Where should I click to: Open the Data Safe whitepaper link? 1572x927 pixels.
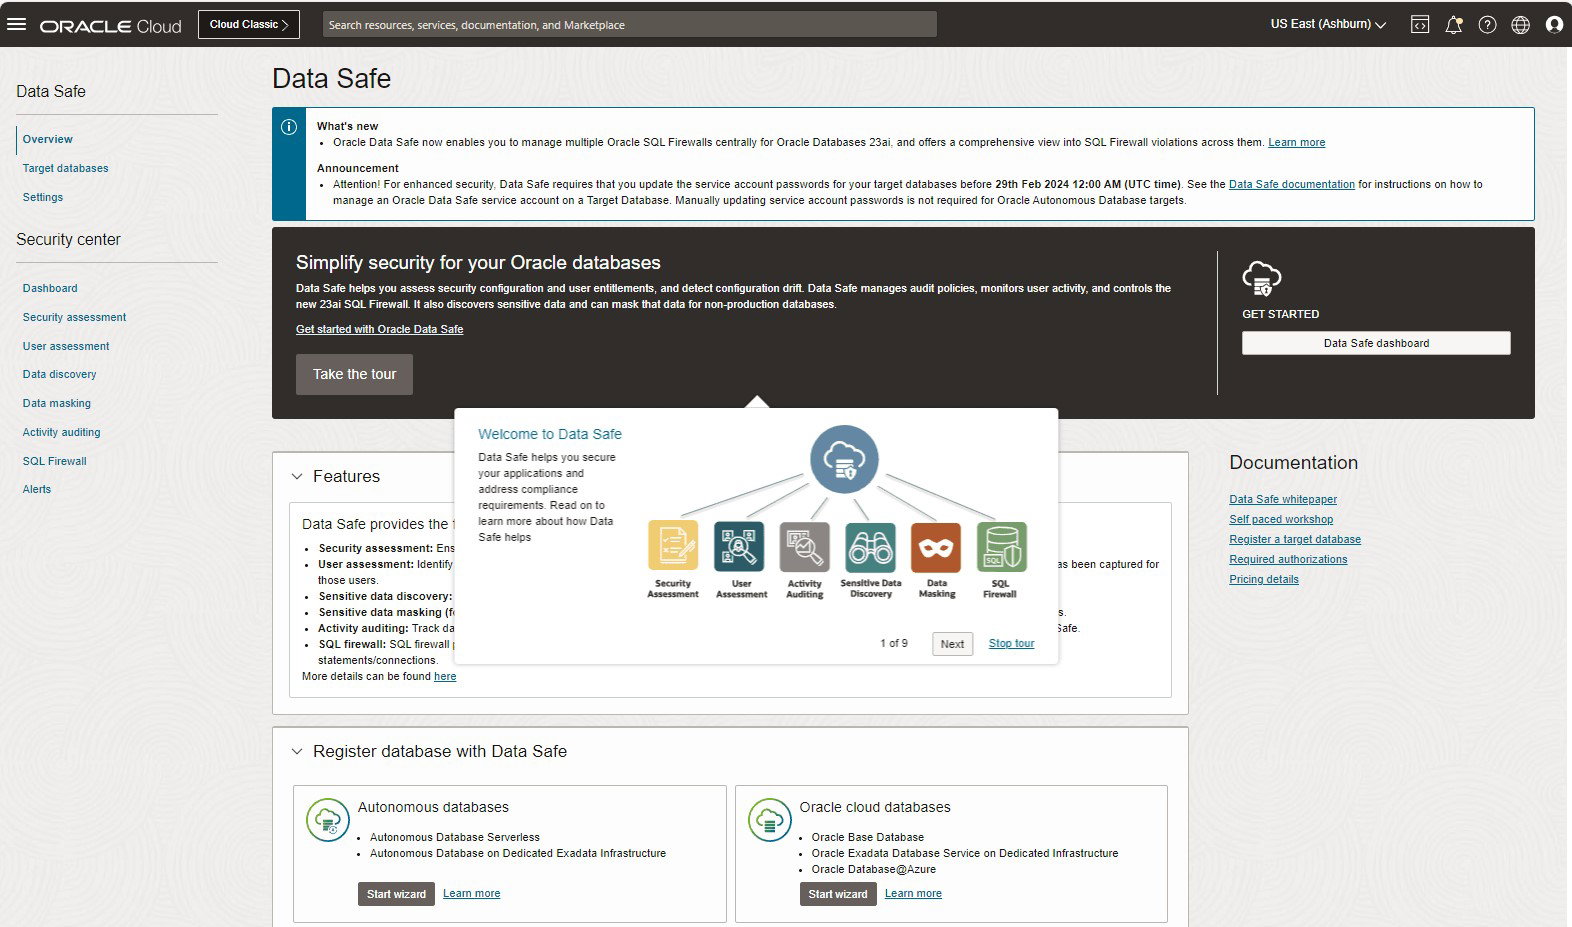(1283, 499)
